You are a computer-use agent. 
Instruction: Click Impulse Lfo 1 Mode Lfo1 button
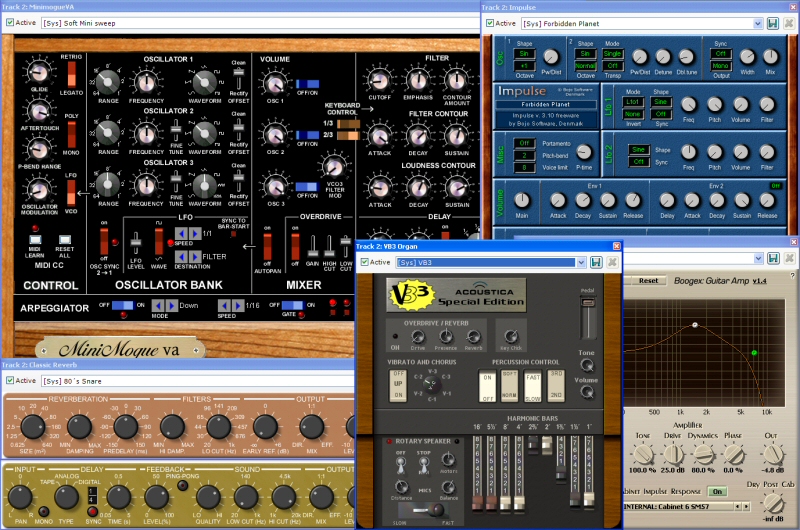[x=633, y=102]
